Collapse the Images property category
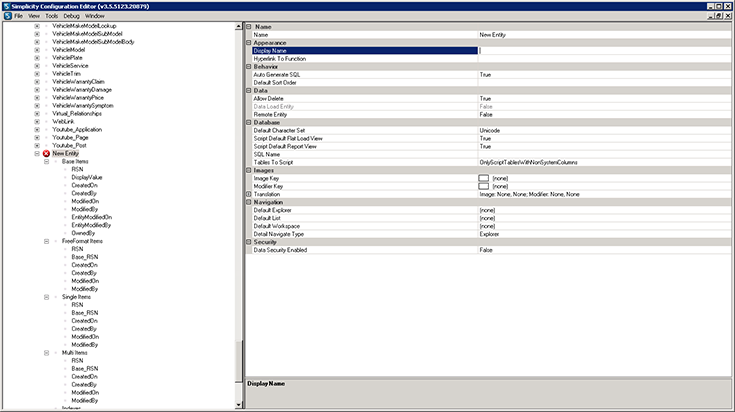The image size is (735, 412). [x=249, y=170]
